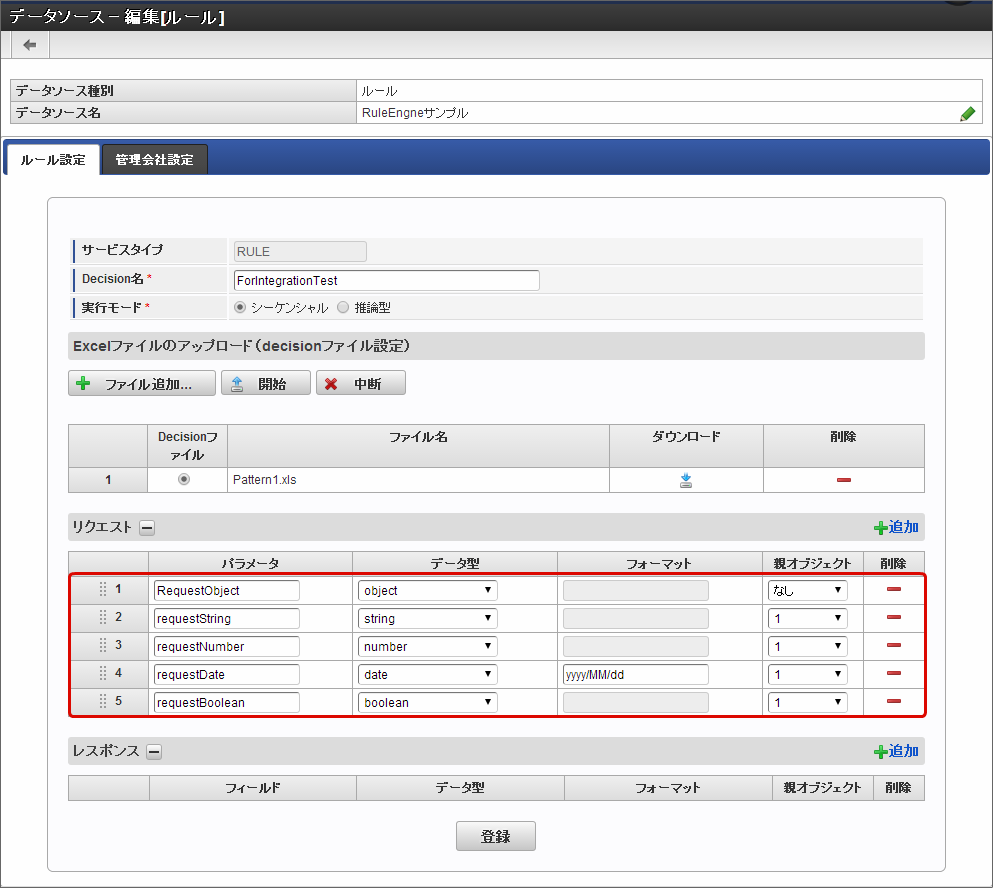This screenshot has height=888, width=993.
Task: Switch to 管理会社設定 tab
Action: pyautogui.click(x=154, y=160)
